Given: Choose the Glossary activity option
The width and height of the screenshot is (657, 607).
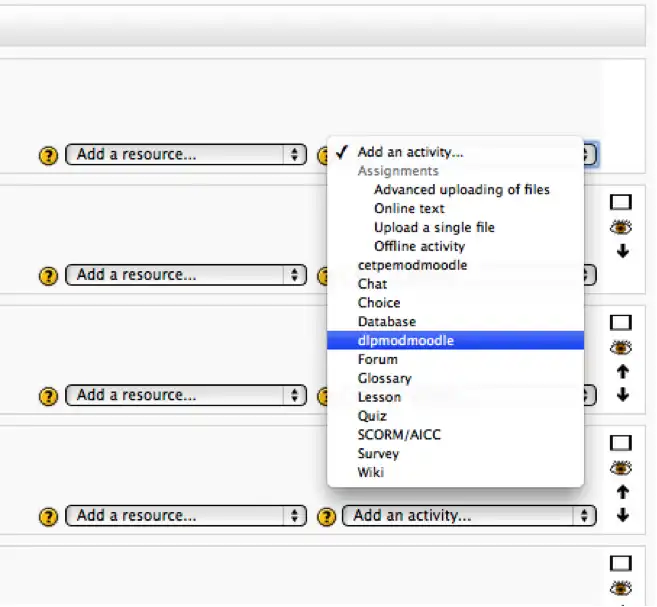Looking at the screenshot, I should [x=384, y=378].
